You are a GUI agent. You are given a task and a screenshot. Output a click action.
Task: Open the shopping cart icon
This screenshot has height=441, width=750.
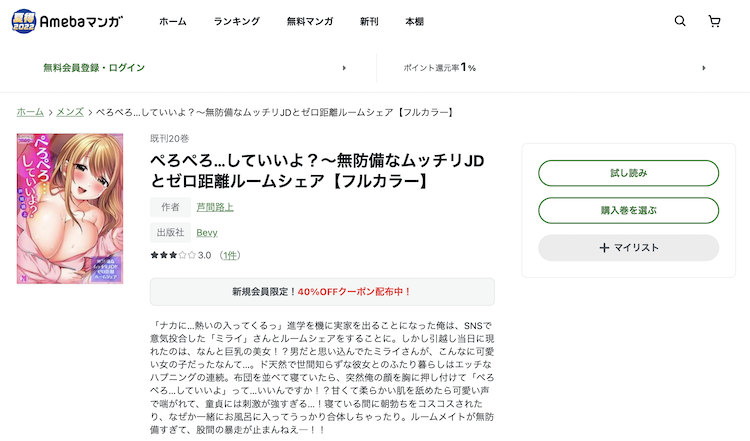[x=714, y=21]
